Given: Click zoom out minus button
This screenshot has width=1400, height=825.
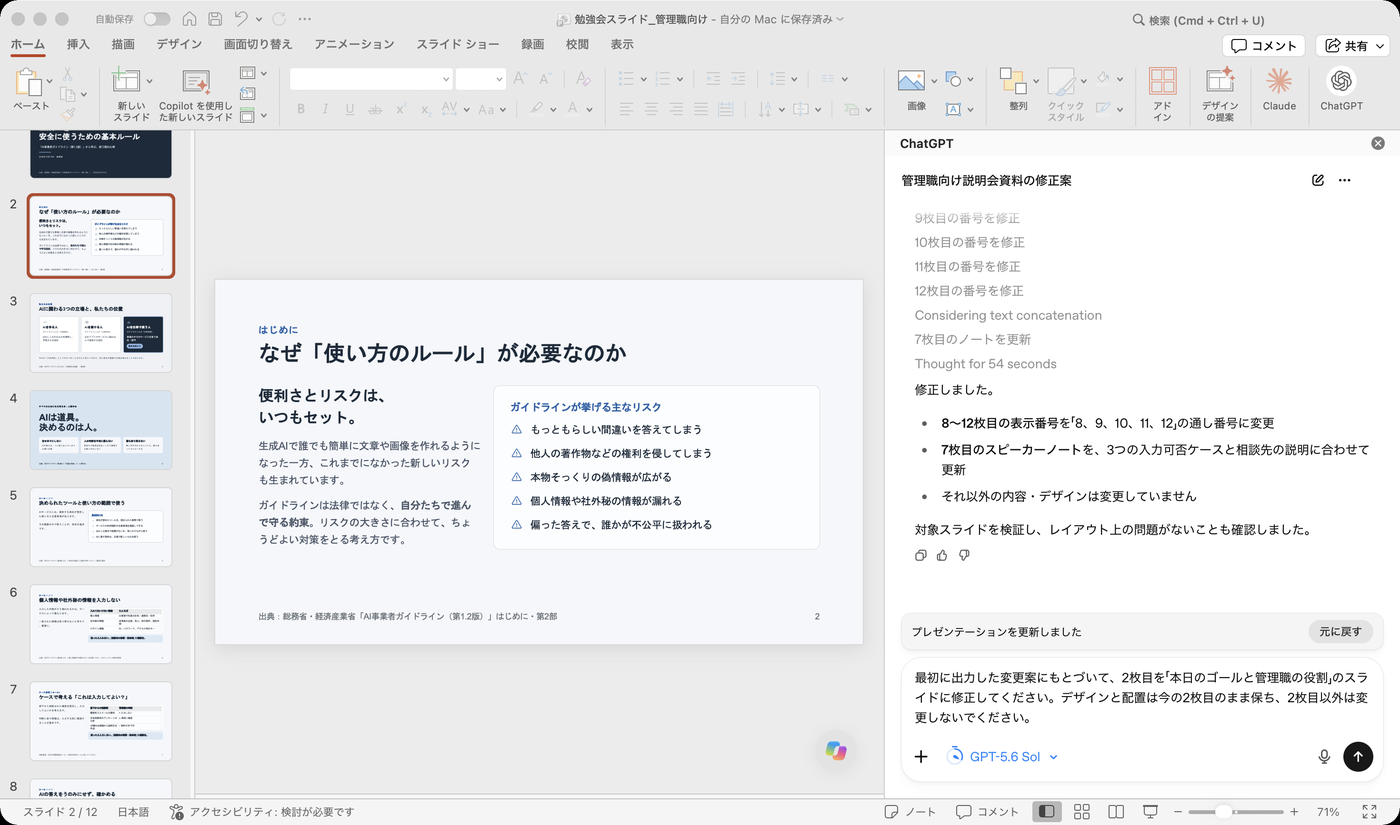Looking at the screenshot, I should point(1178,812).
